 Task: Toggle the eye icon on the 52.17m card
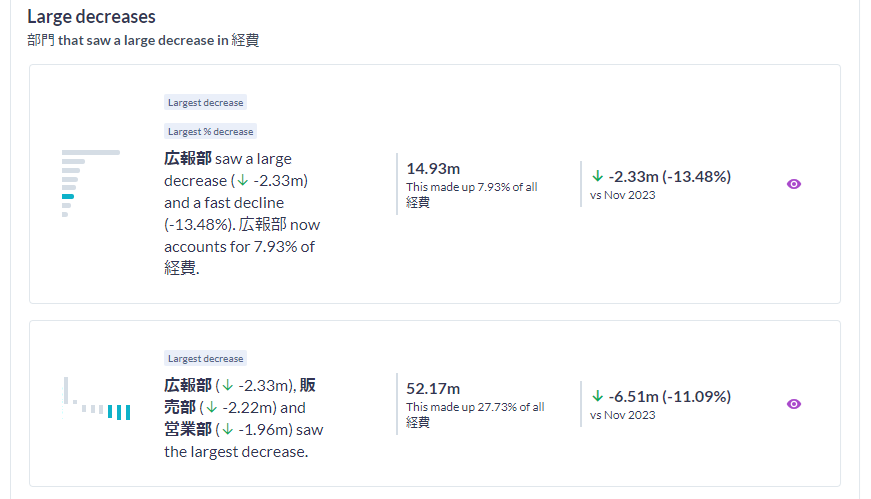coord(794,404)
